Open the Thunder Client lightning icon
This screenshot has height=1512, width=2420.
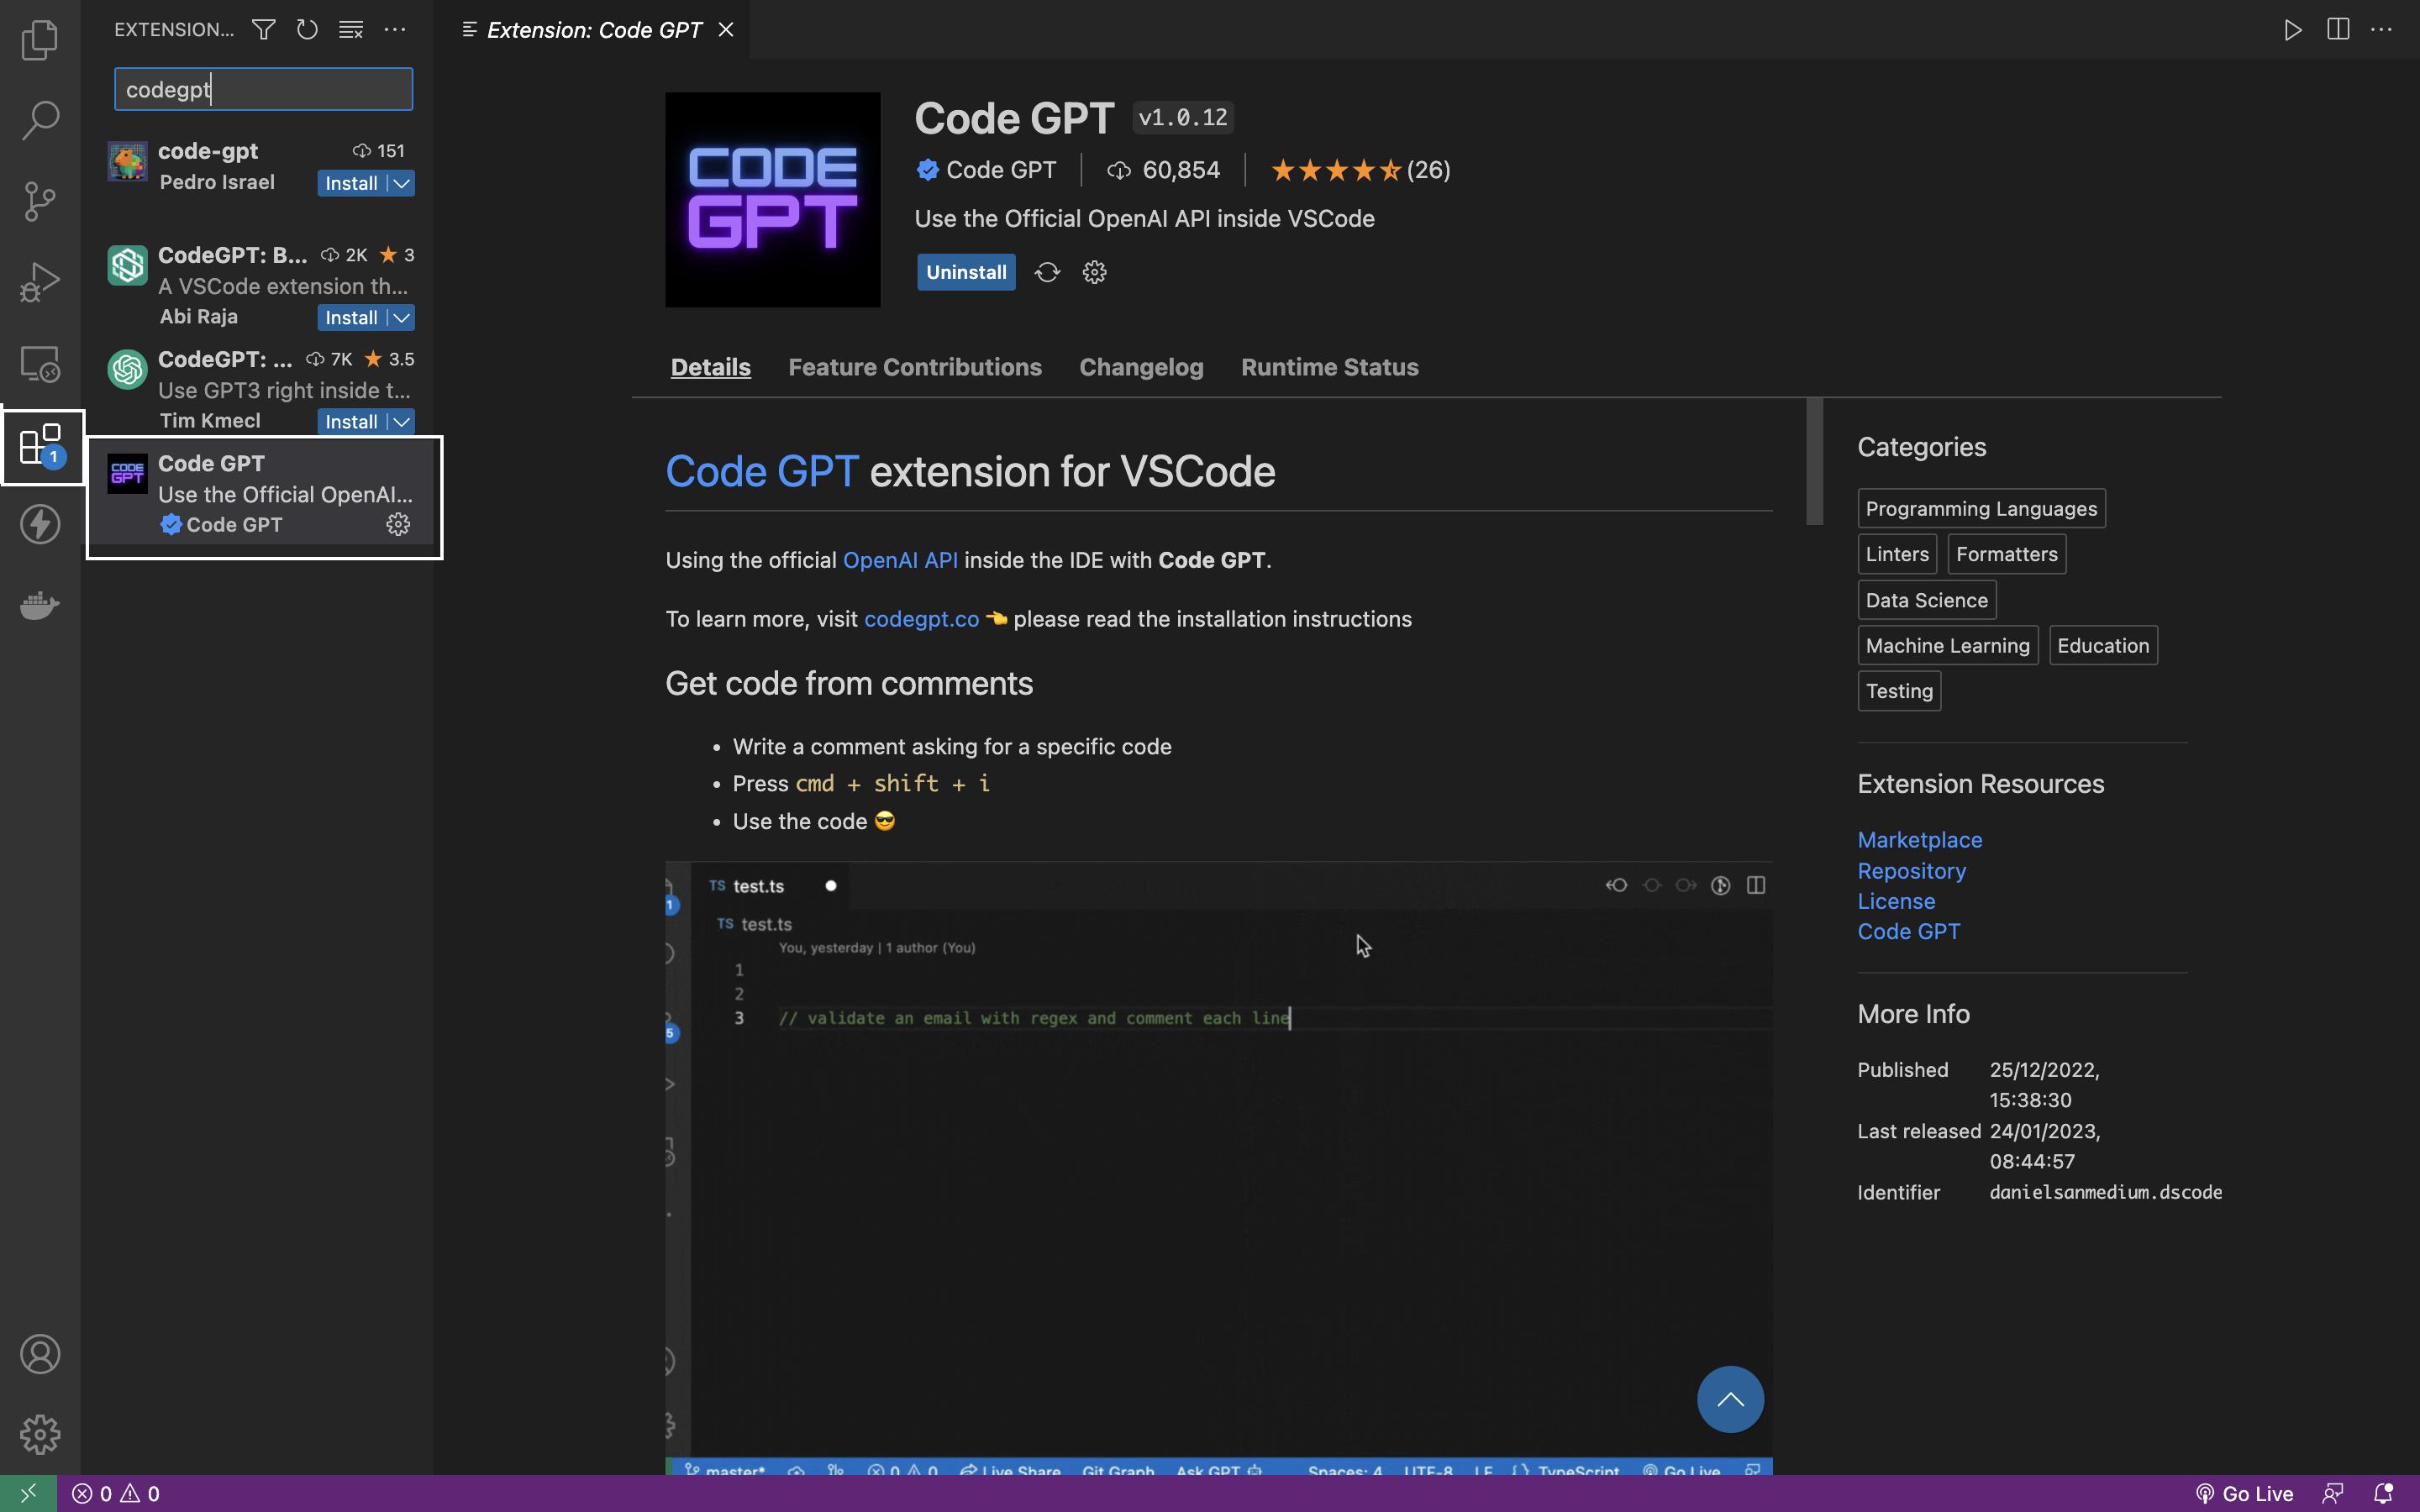click(40, 523)
